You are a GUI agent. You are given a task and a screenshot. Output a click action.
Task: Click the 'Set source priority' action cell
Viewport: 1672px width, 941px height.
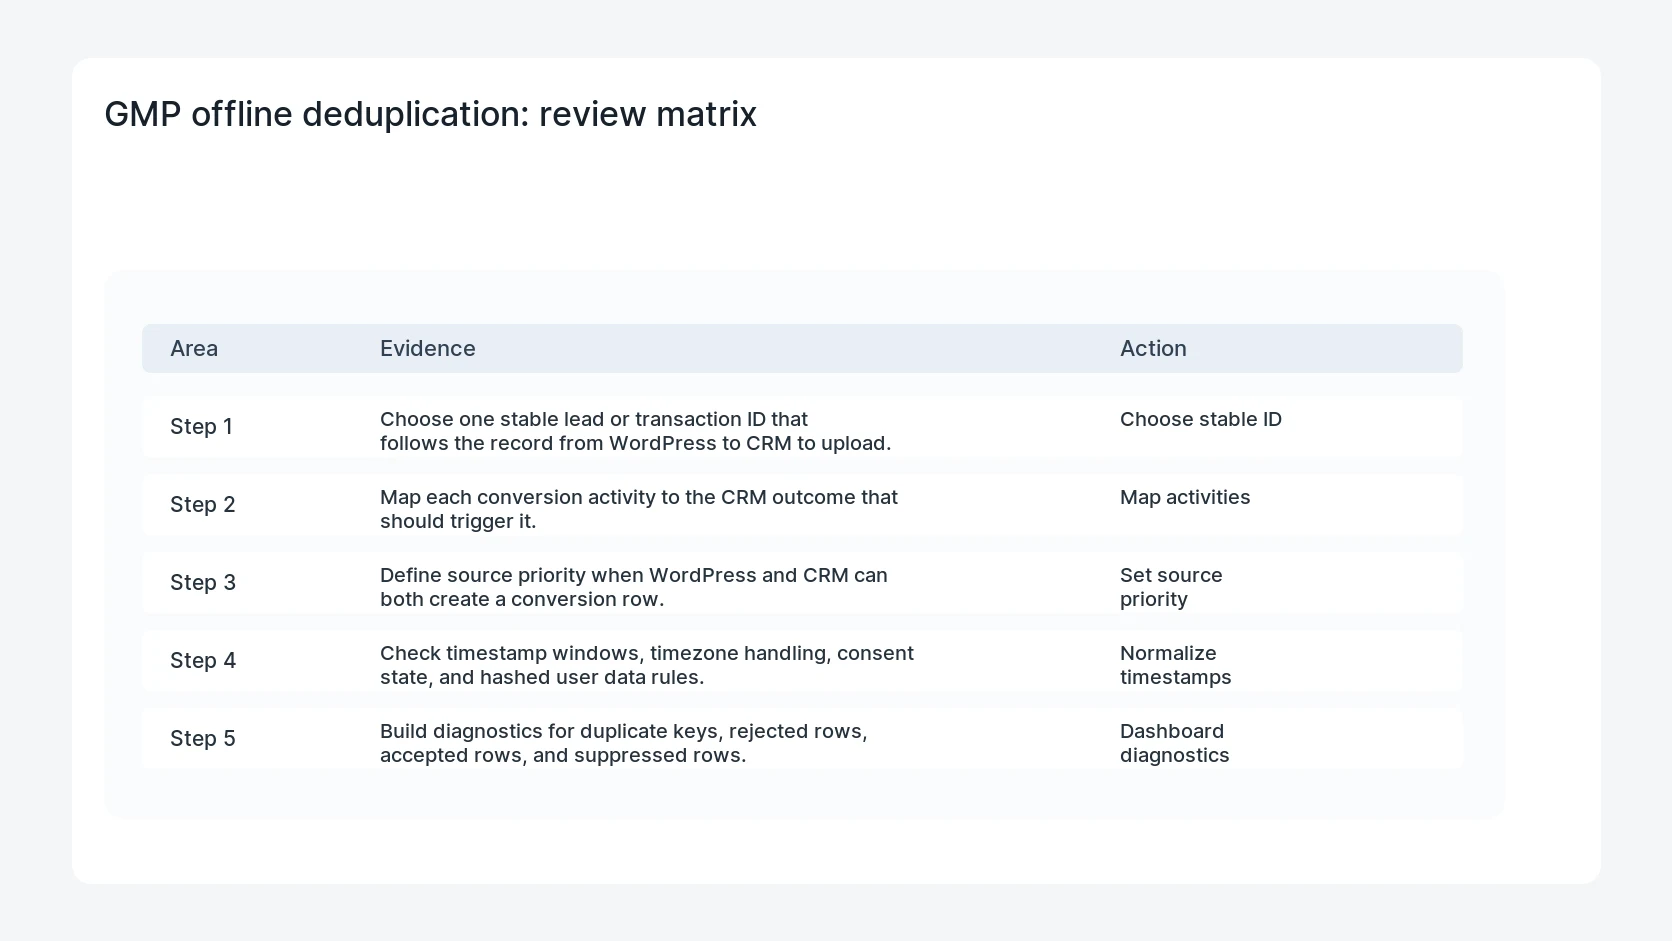pos(1171,587)
